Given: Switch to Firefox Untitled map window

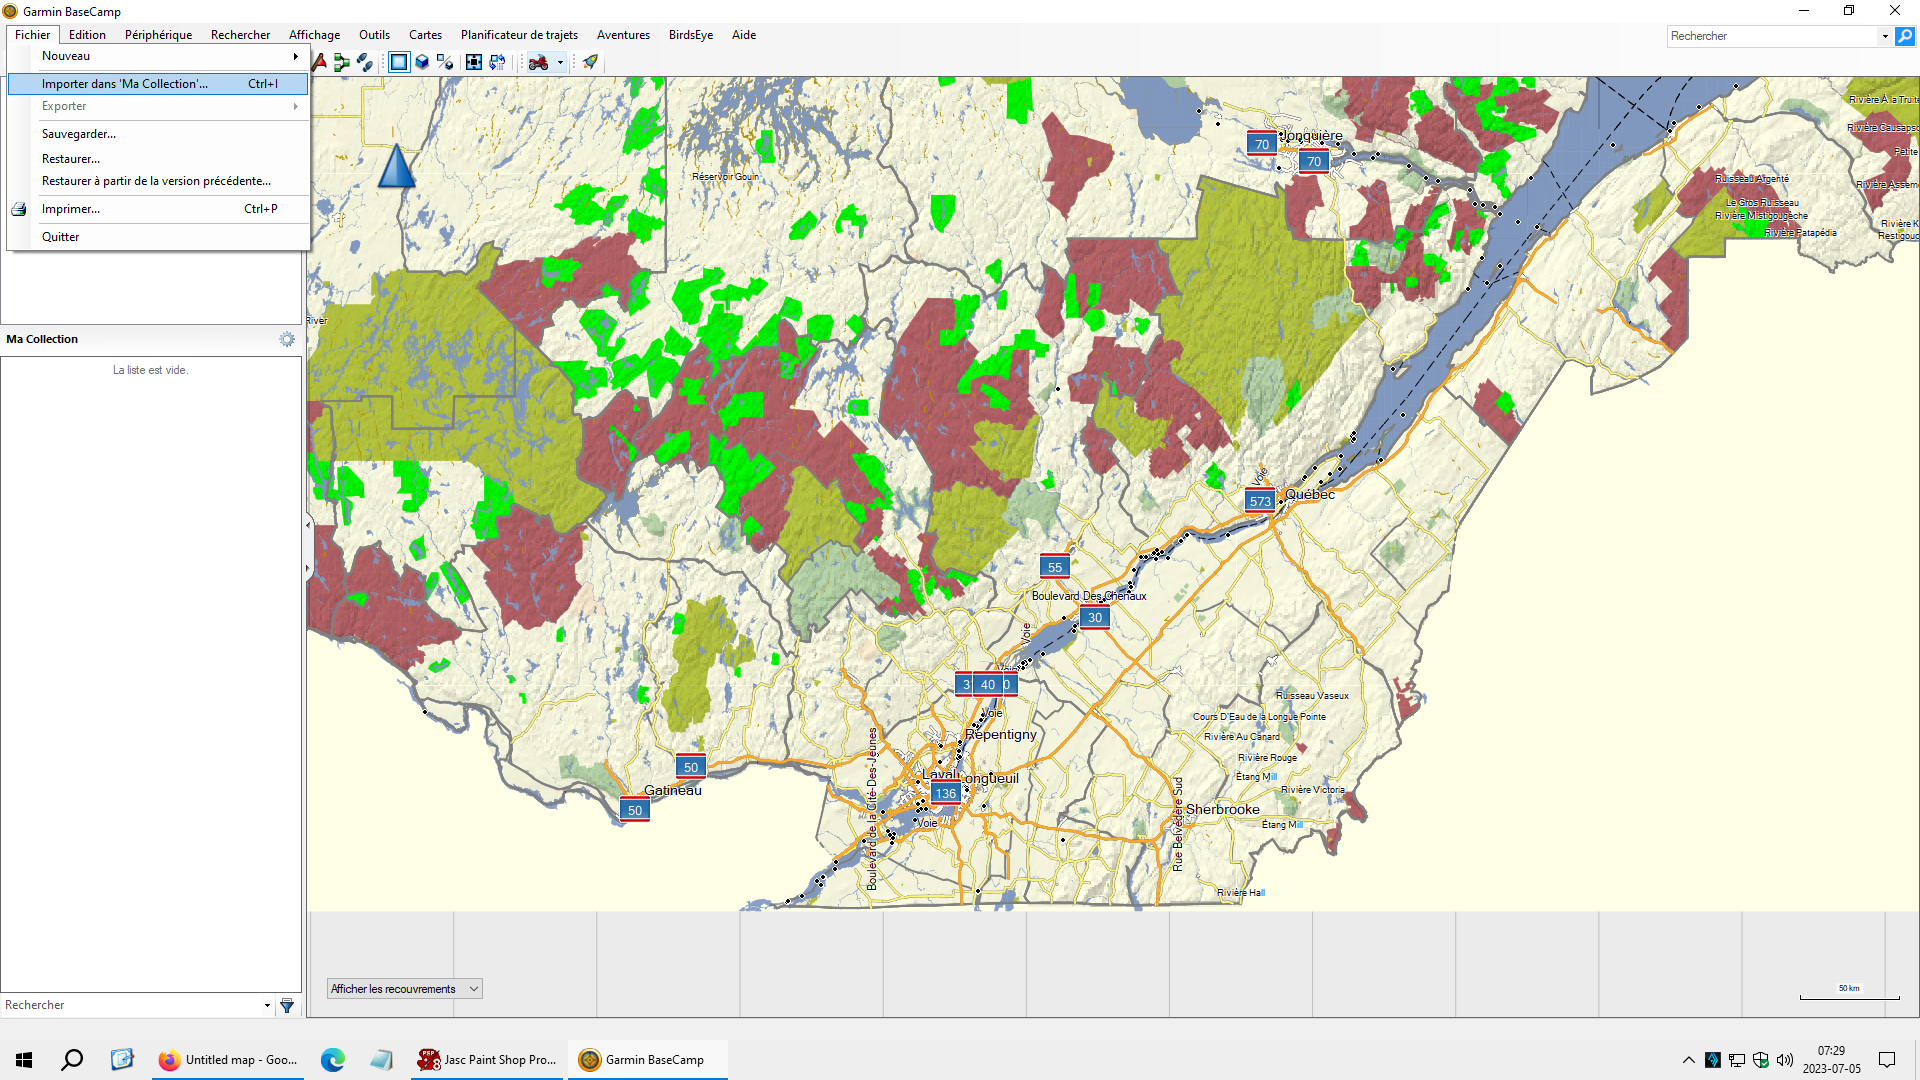Looking at the screenshot, I should coord(228,1060).
